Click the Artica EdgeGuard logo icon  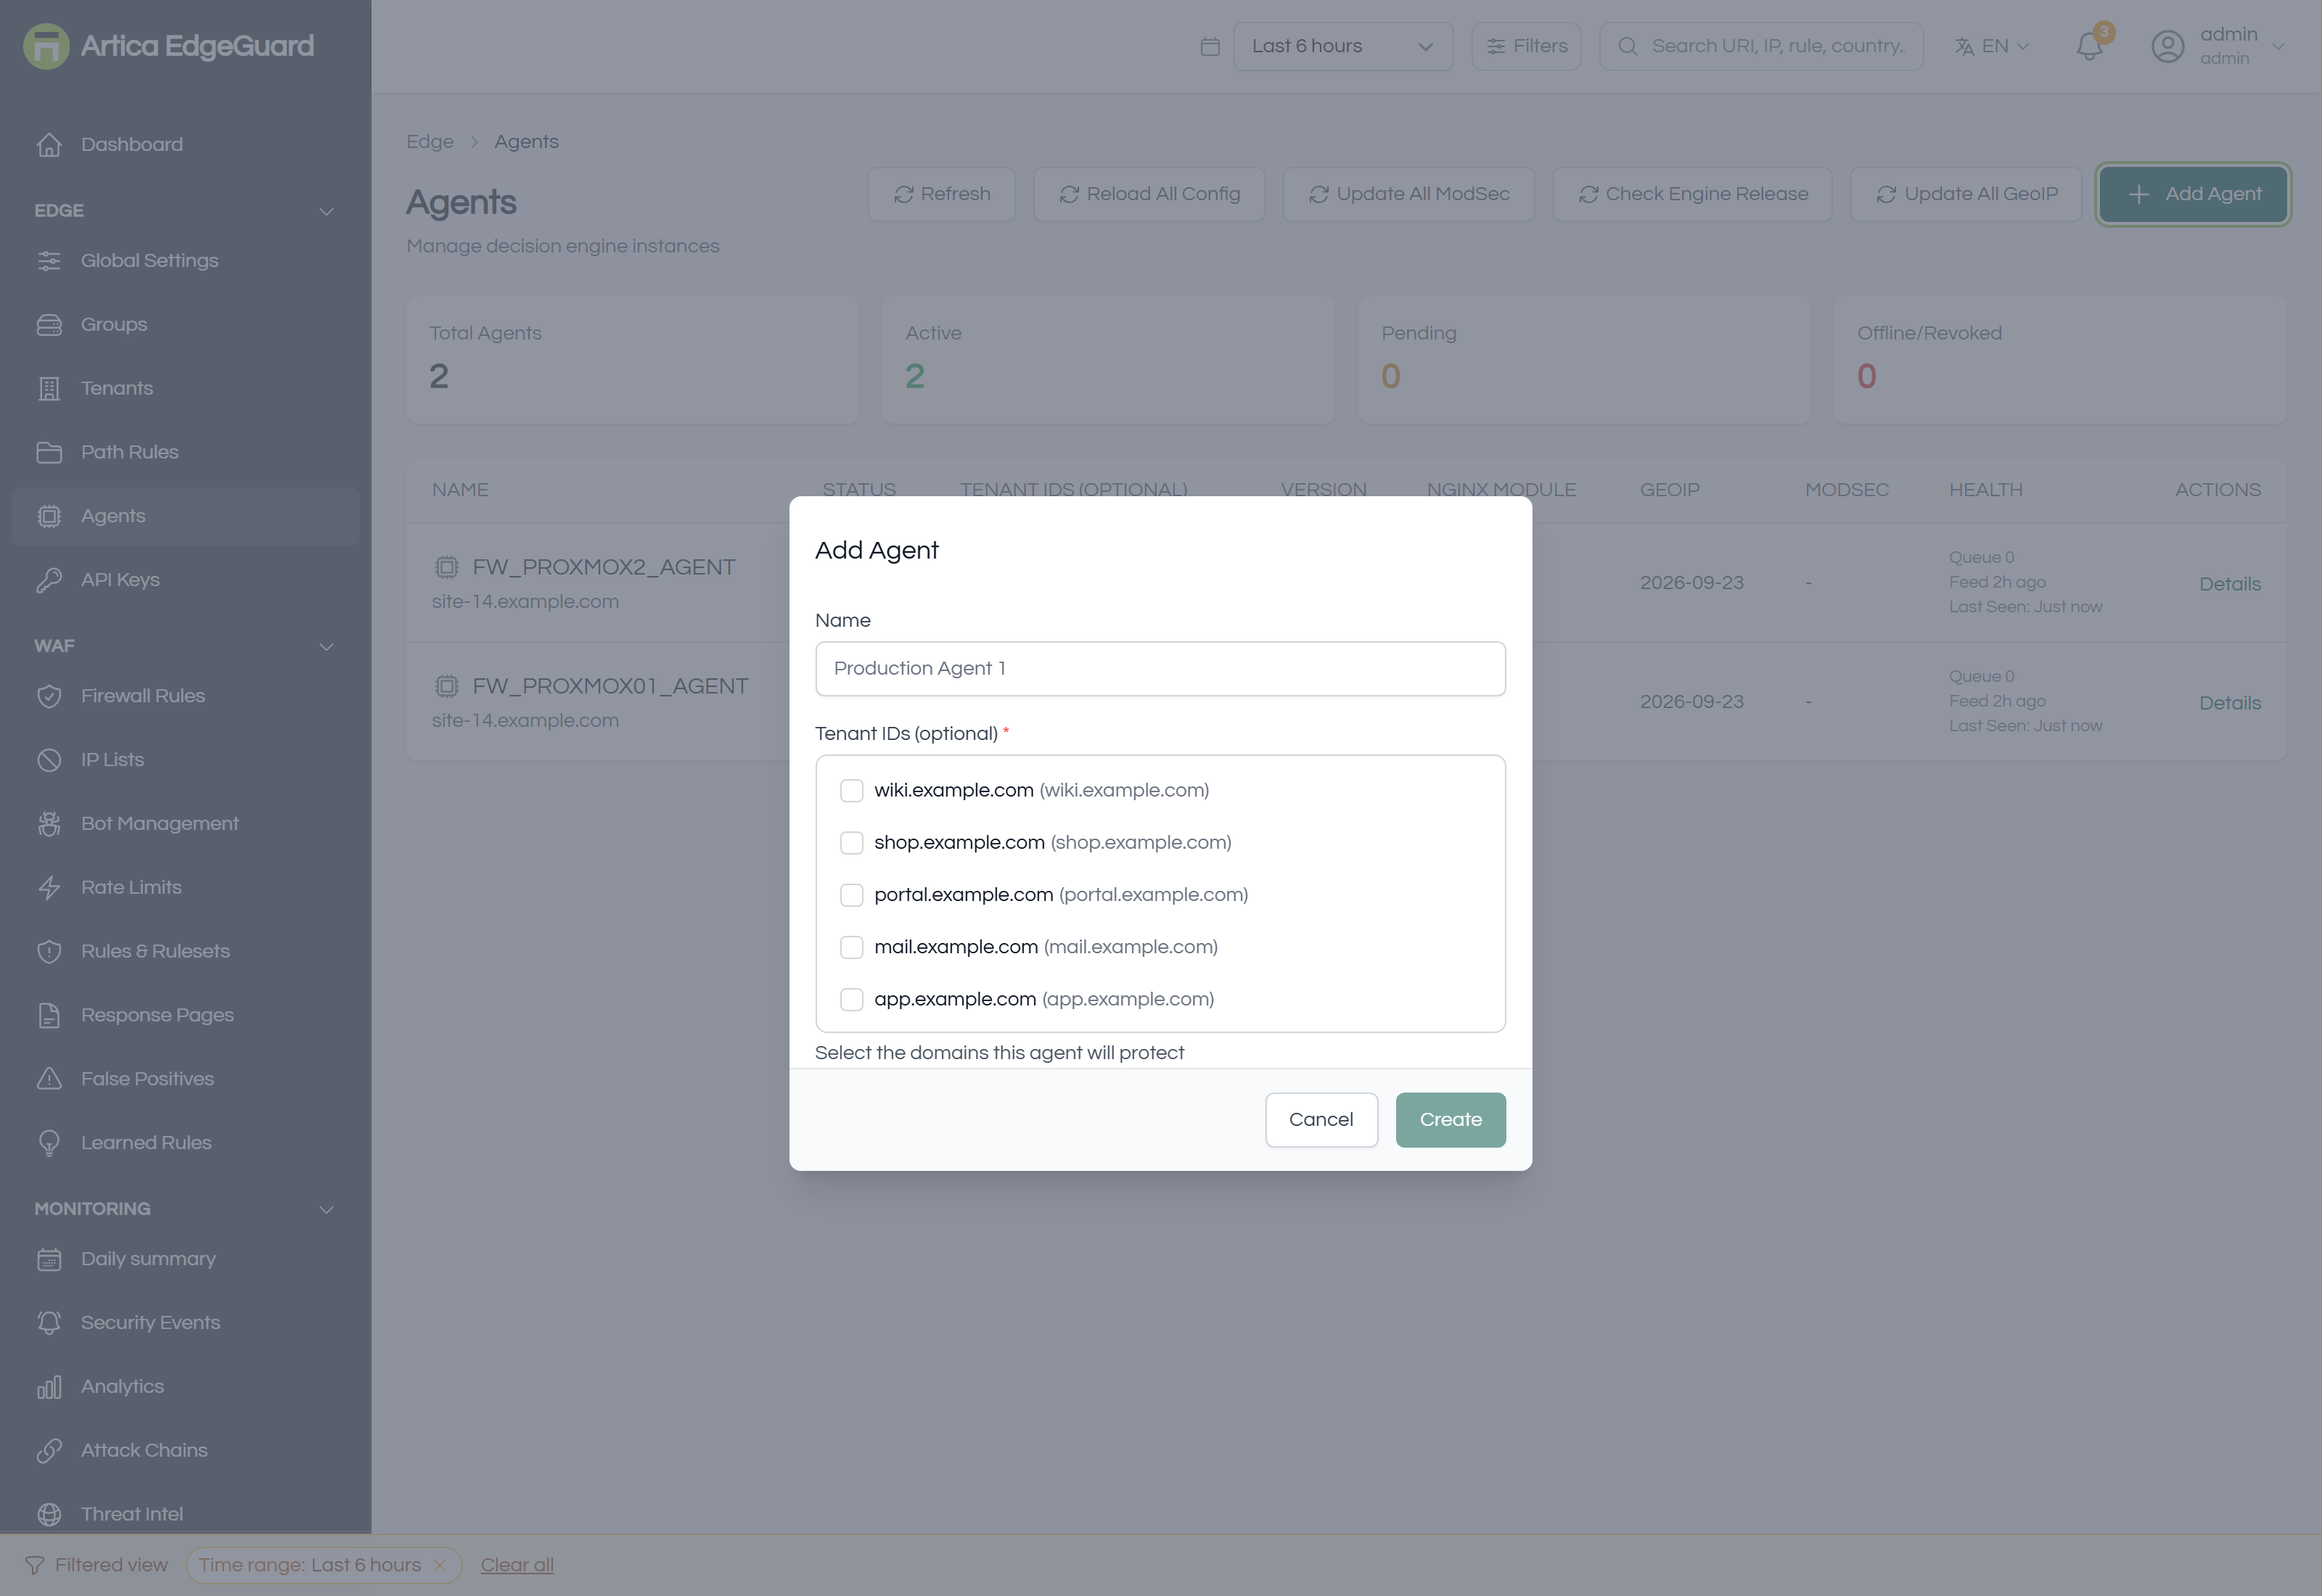46,46
